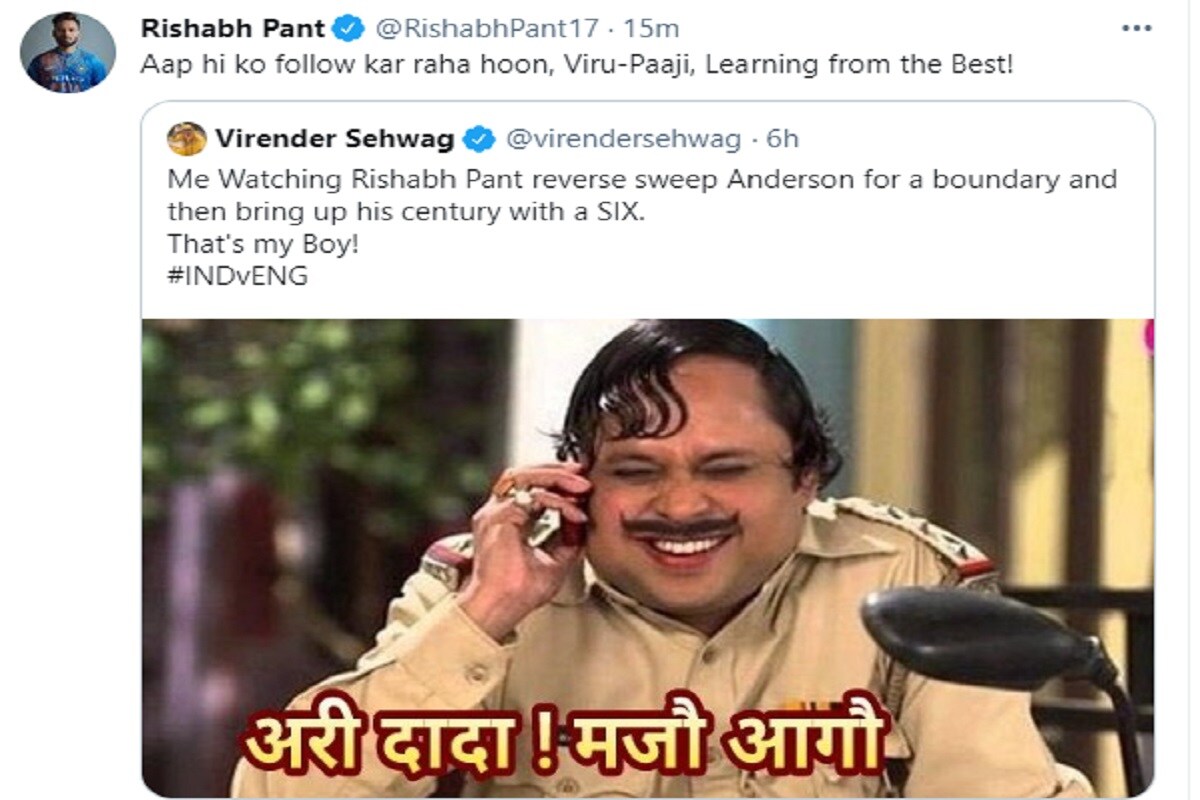1200x800 pixels.
Task: Click the Virender Sehwag display name
Action: point(334,139)
